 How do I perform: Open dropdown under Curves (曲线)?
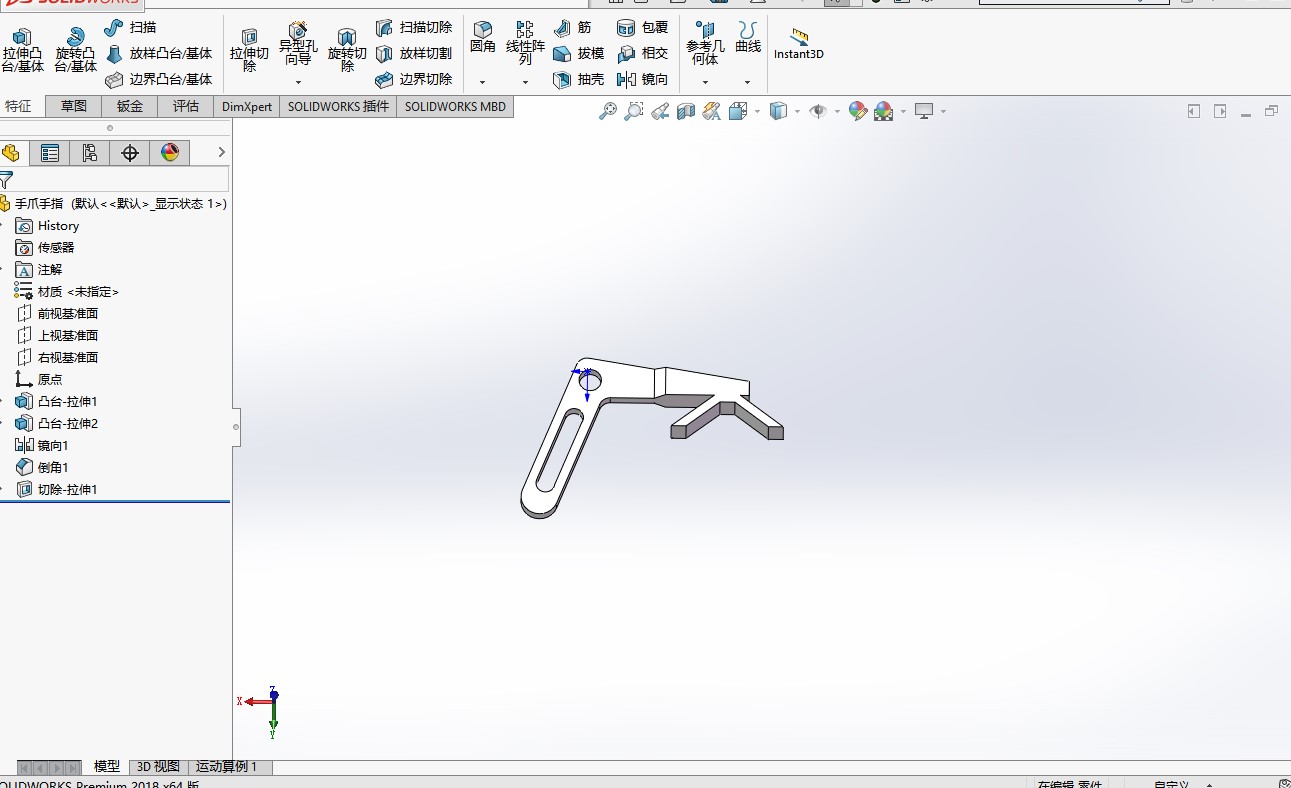tap(748, 82)
